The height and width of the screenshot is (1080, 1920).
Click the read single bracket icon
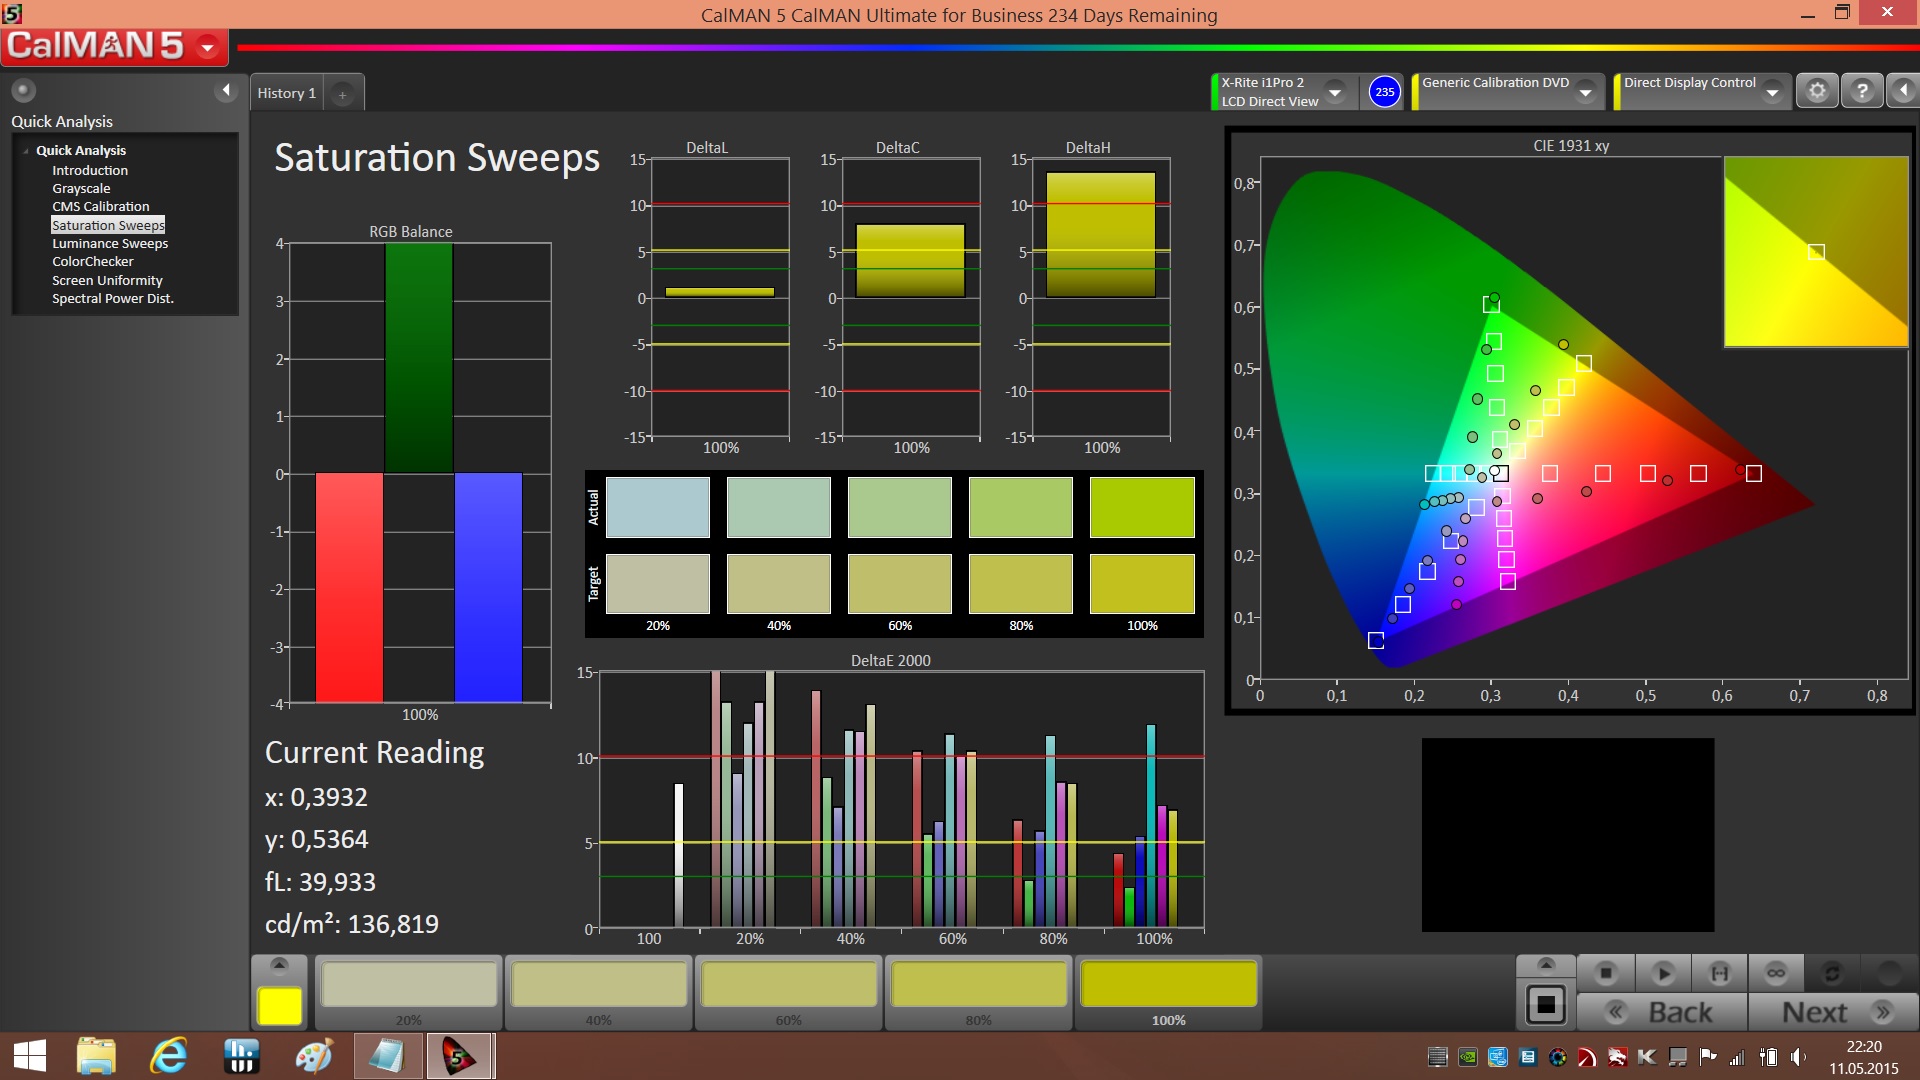point(1719,972)
